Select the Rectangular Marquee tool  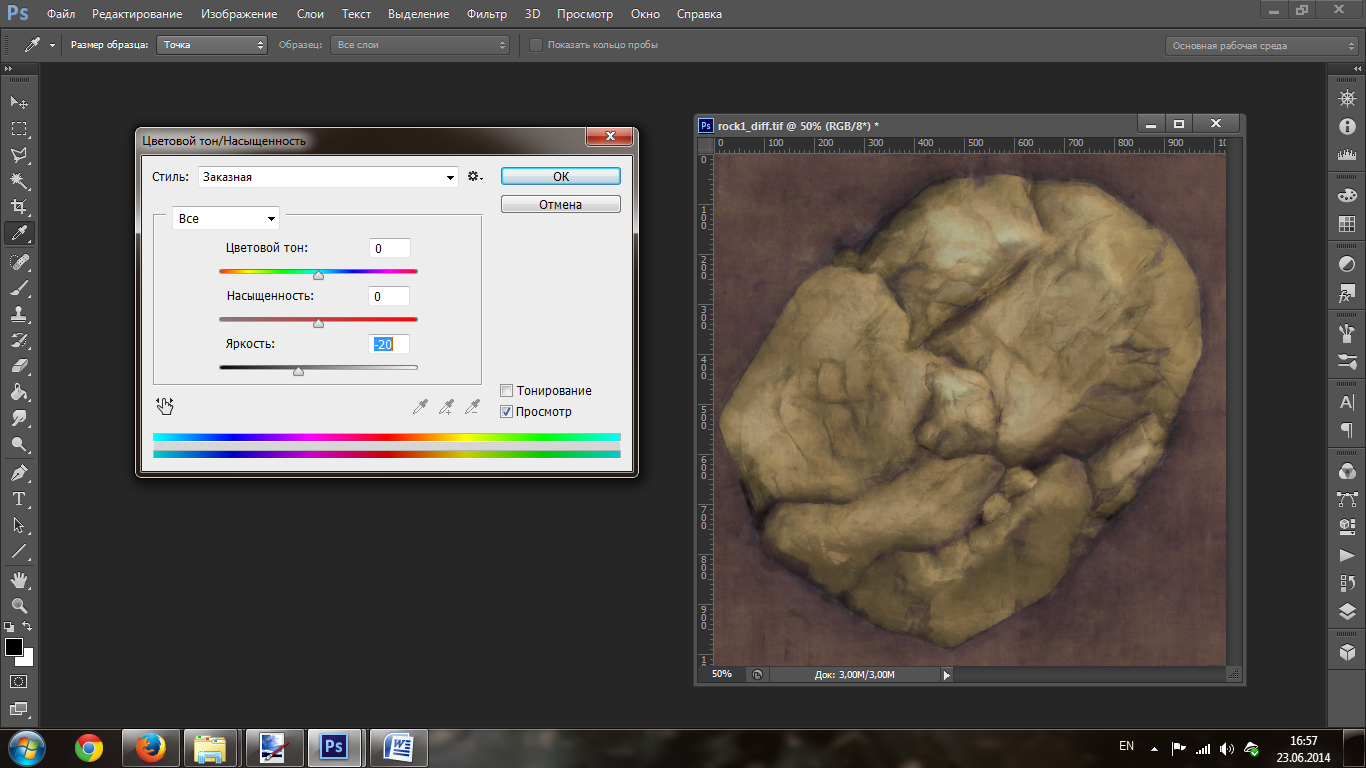18,129
